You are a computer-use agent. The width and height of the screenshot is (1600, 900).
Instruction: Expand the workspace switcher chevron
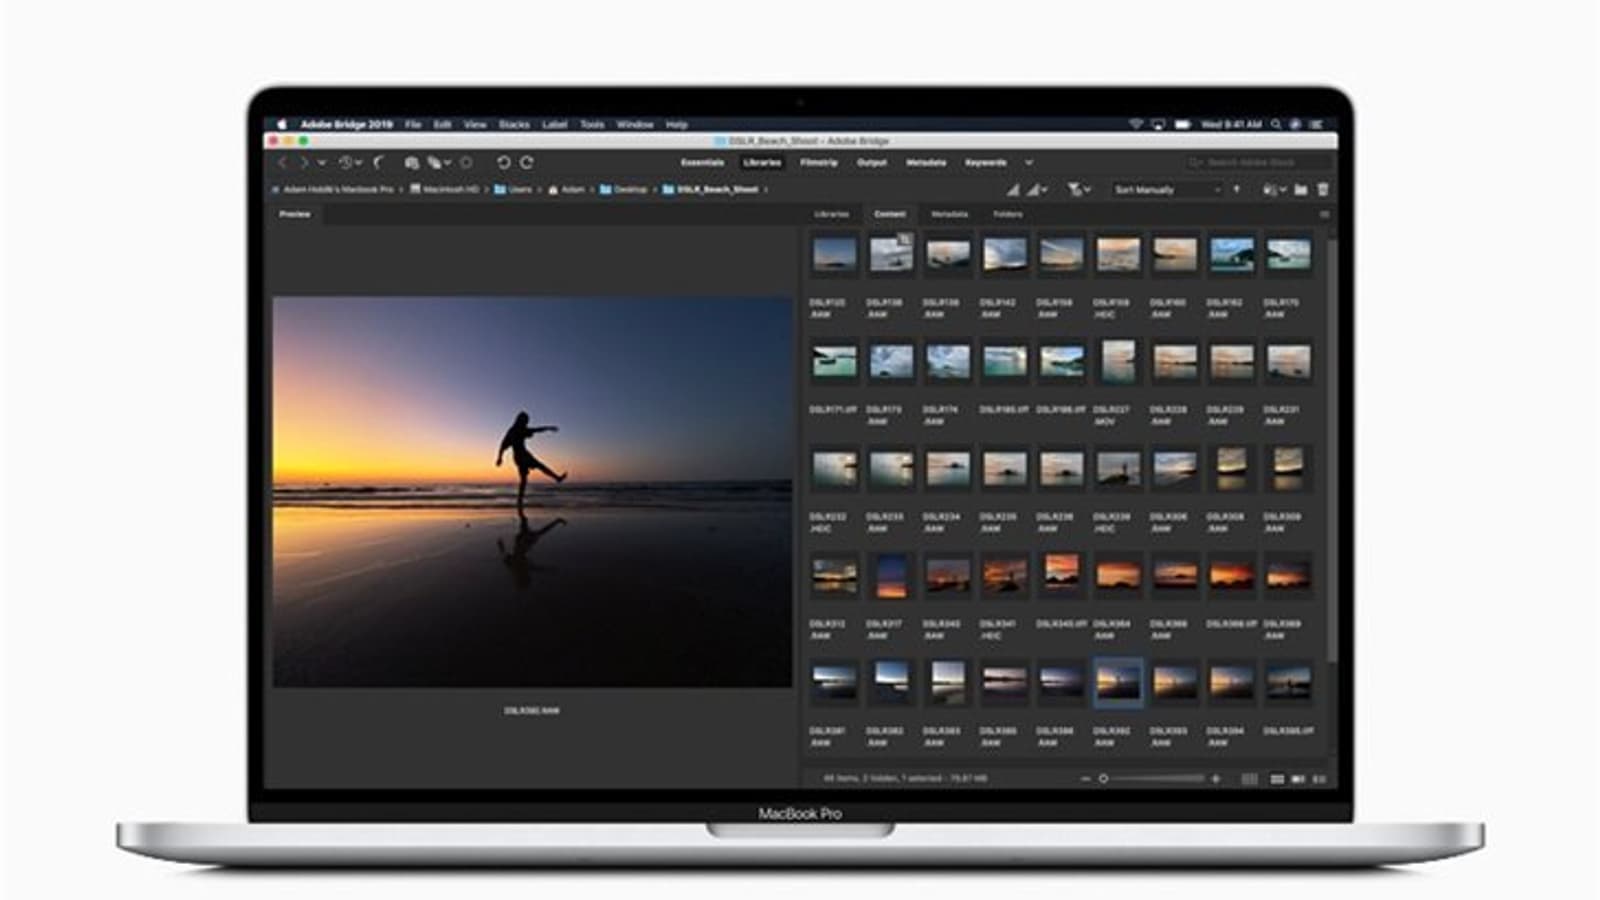(1029, 162)
